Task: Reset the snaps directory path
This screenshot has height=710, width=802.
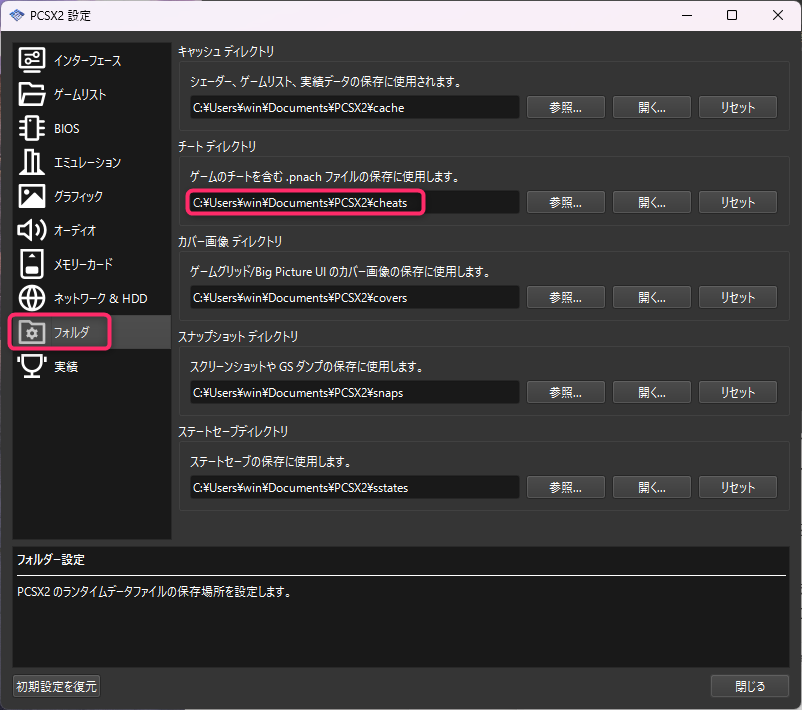Action: (738, 392)
